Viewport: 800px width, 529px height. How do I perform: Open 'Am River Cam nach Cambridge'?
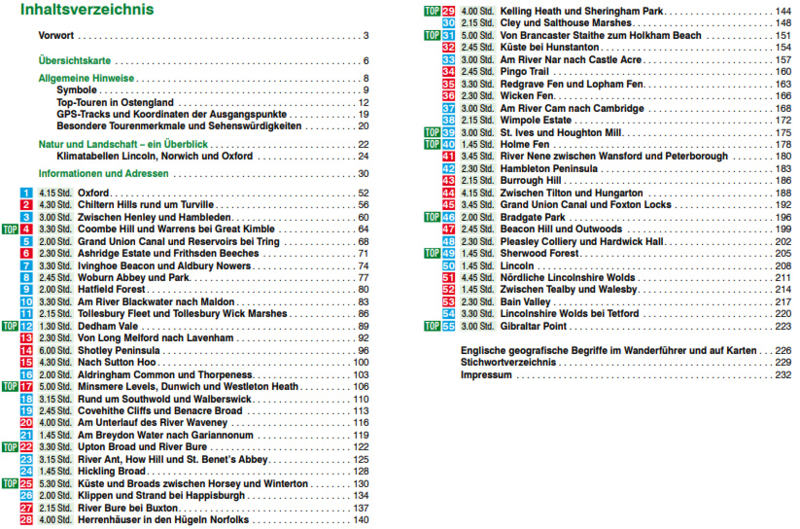click(572, 108)
